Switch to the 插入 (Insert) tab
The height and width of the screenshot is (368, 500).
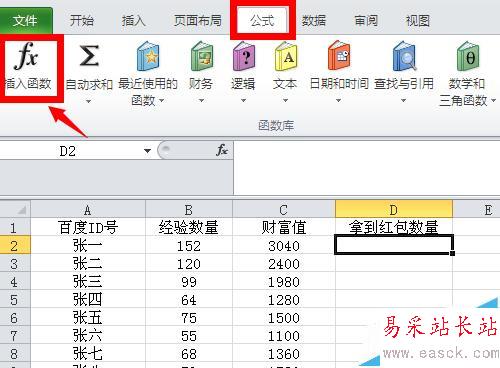point(133,21)
